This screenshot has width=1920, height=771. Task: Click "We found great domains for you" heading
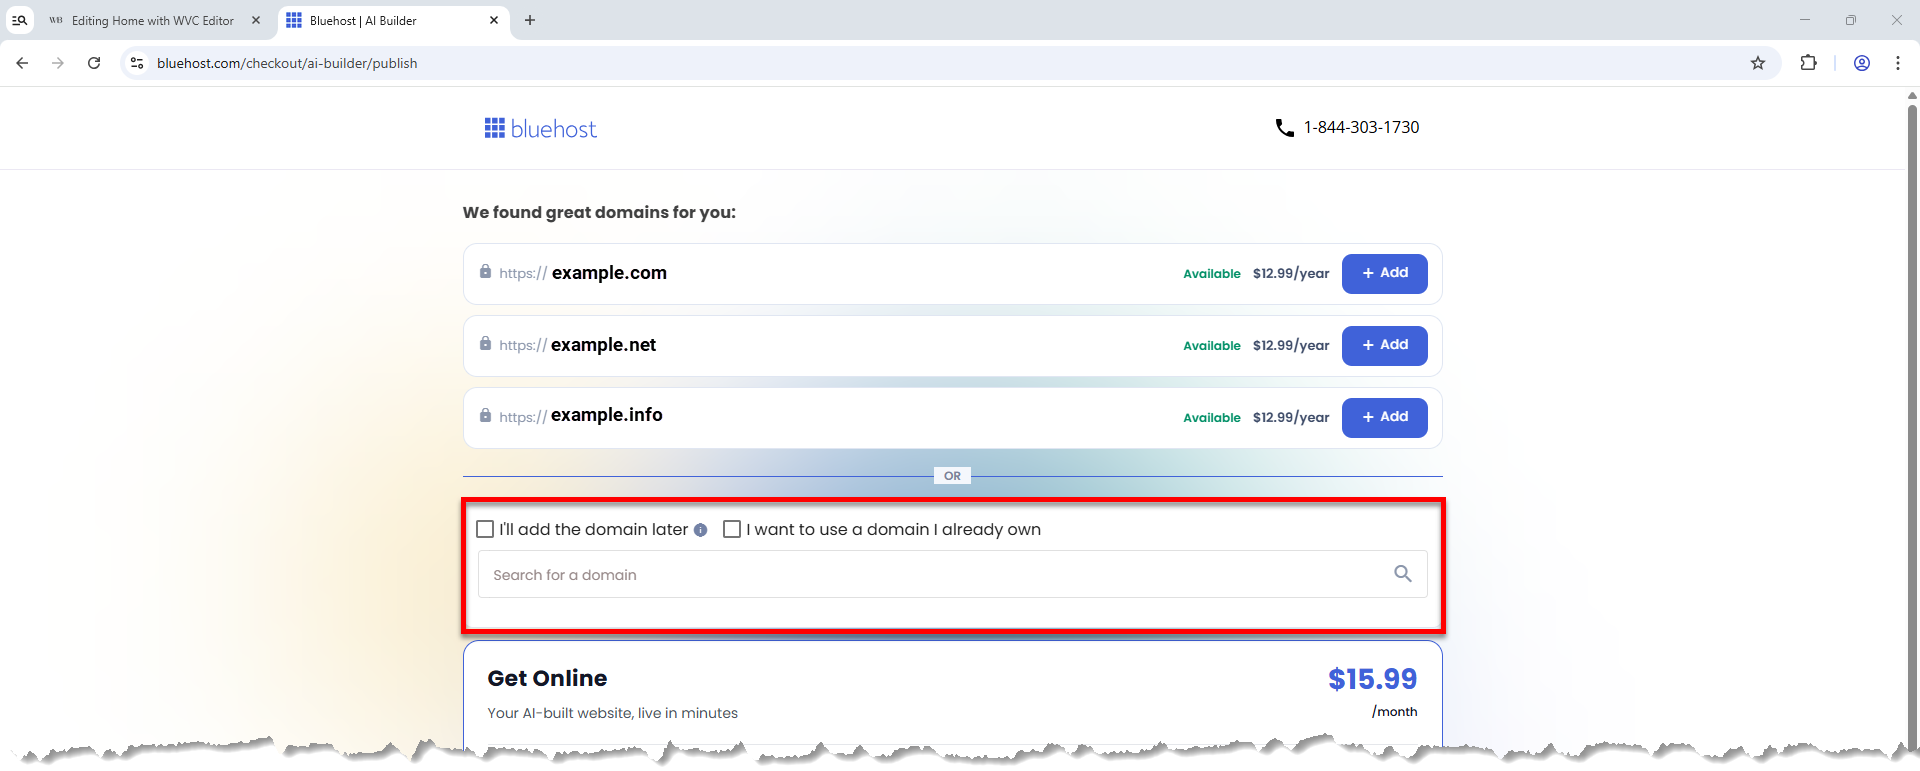599,212
